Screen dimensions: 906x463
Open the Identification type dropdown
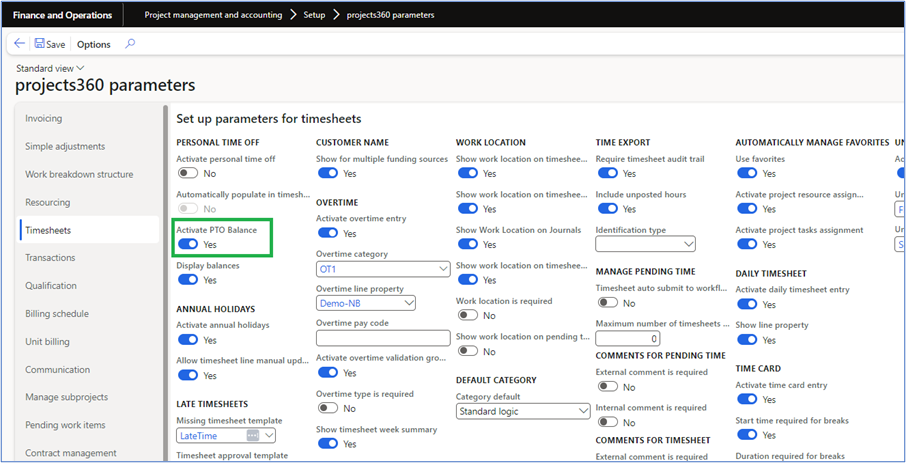pyautogui.click(x=689, y=244)
